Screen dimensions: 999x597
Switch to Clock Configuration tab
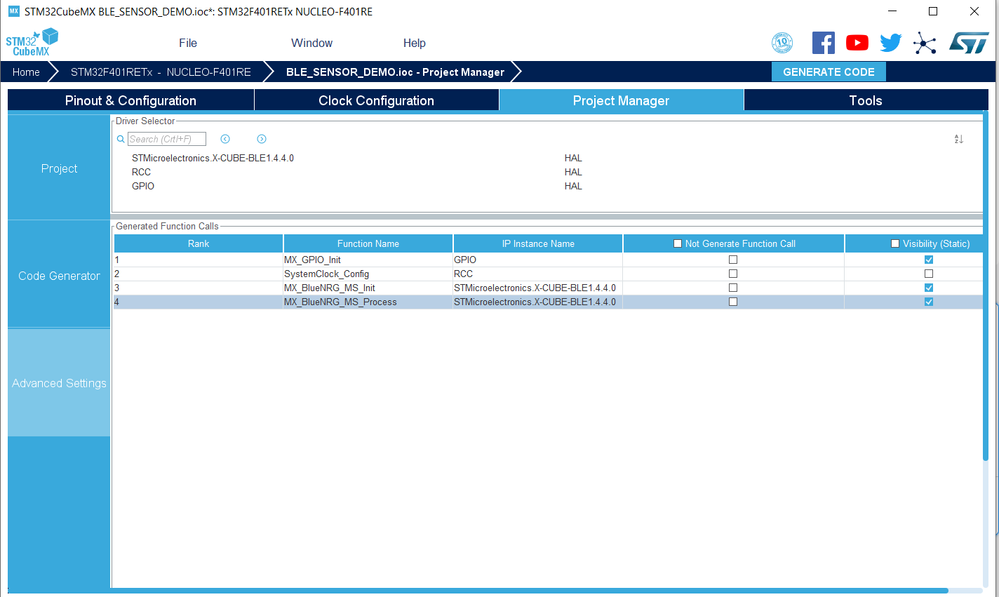point(377,100)
